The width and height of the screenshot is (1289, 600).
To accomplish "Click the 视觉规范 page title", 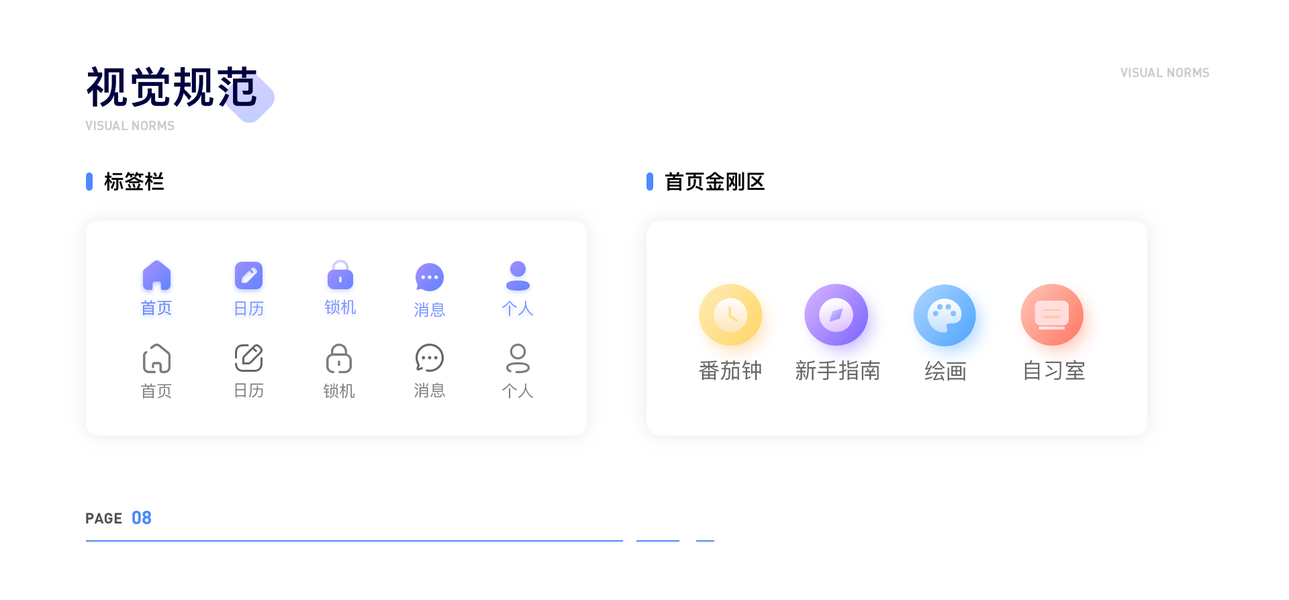I will pos(172,88).
